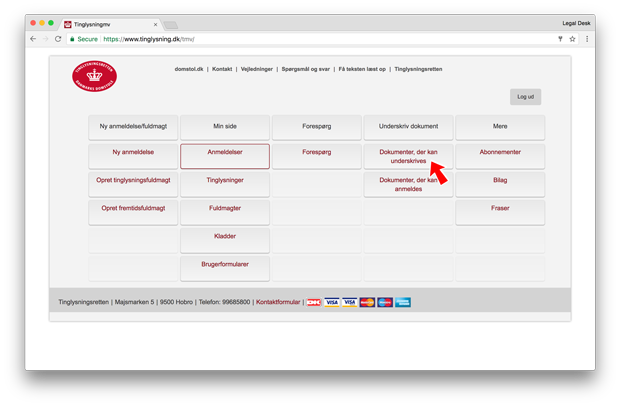The image size is (620, 406).
Task: Select the Fraser menu item
Action: pyautogui.click(x=500, y=212)
